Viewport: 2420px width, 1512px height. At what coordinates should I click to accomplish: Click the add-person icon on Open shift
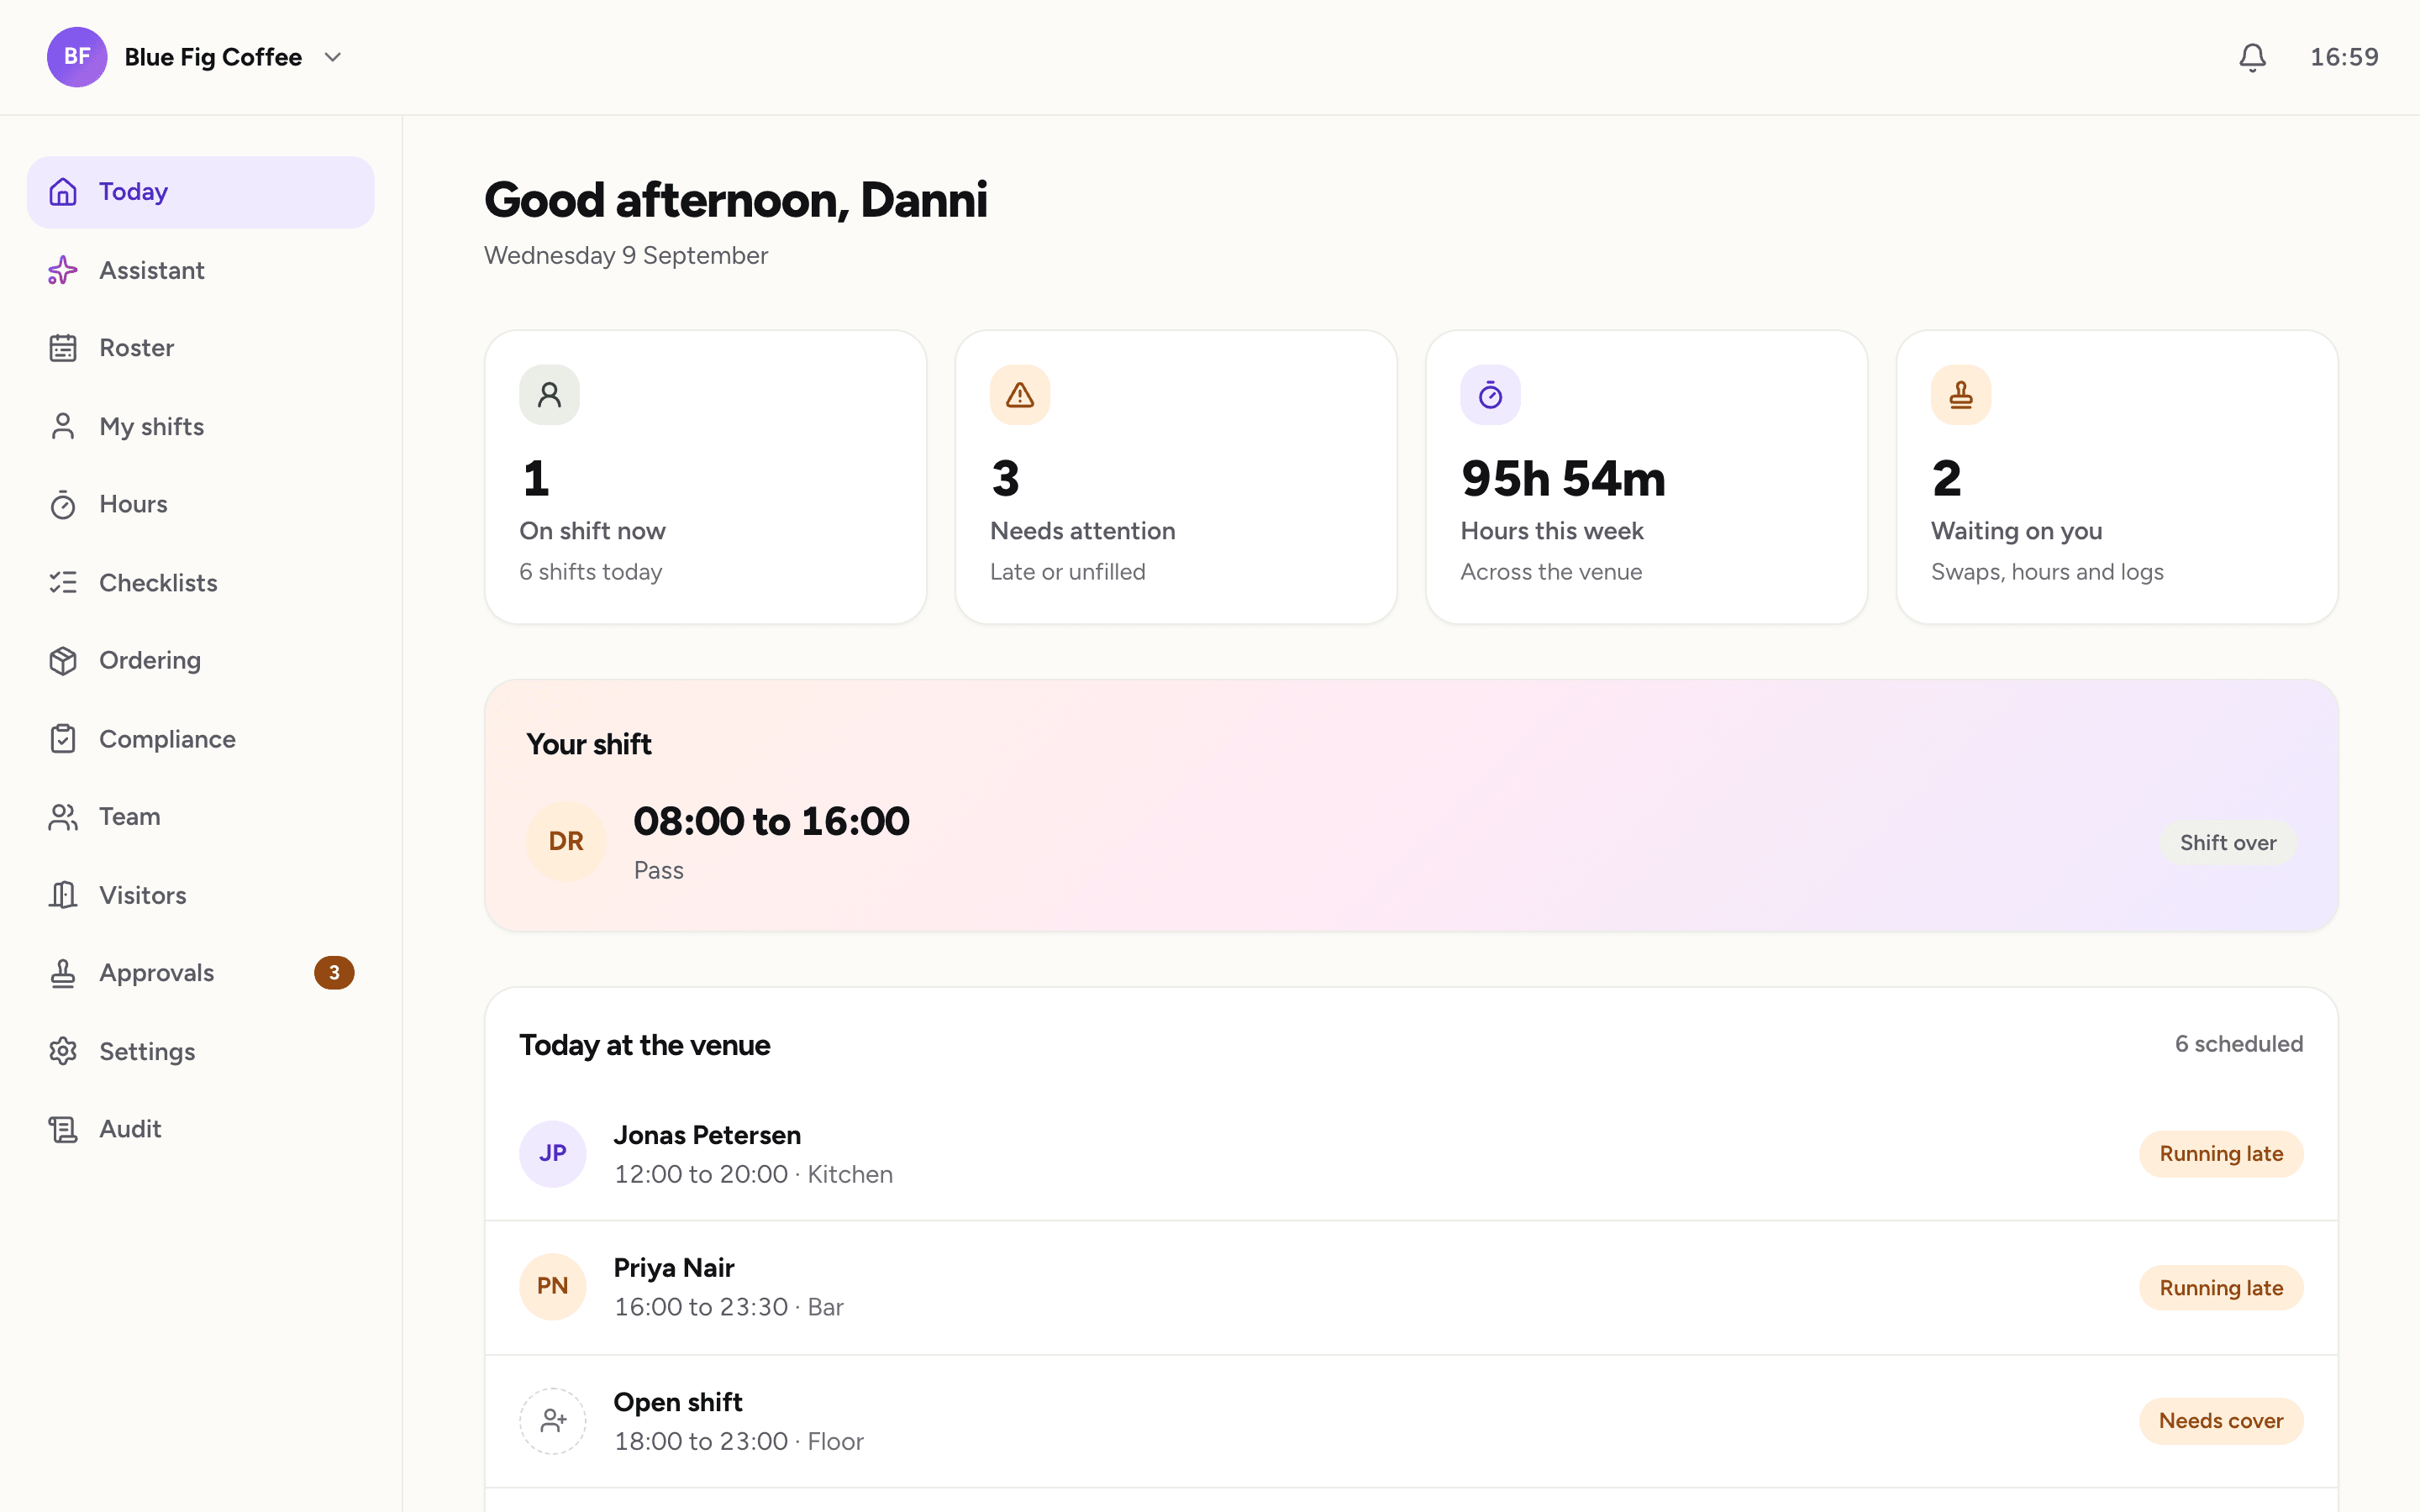coord(552,1420)
